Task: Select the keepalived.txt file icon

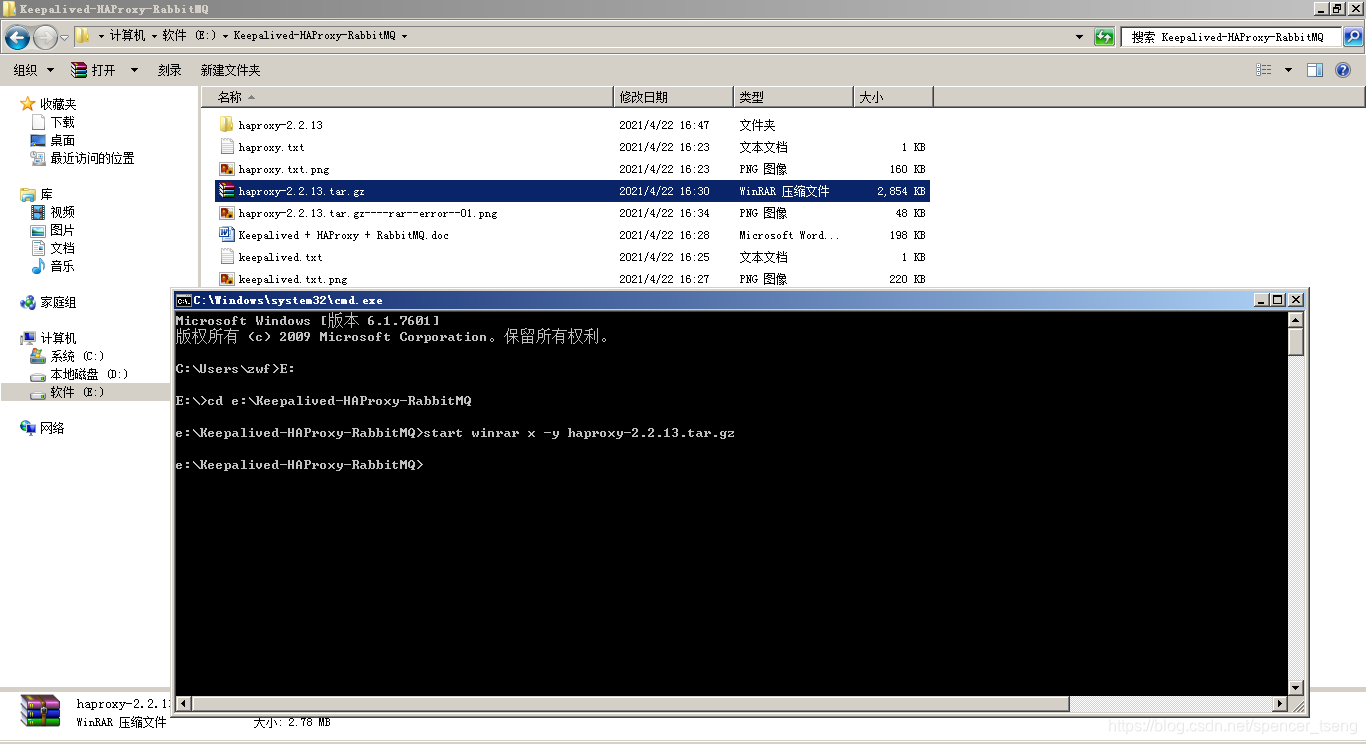Action: 226,257
